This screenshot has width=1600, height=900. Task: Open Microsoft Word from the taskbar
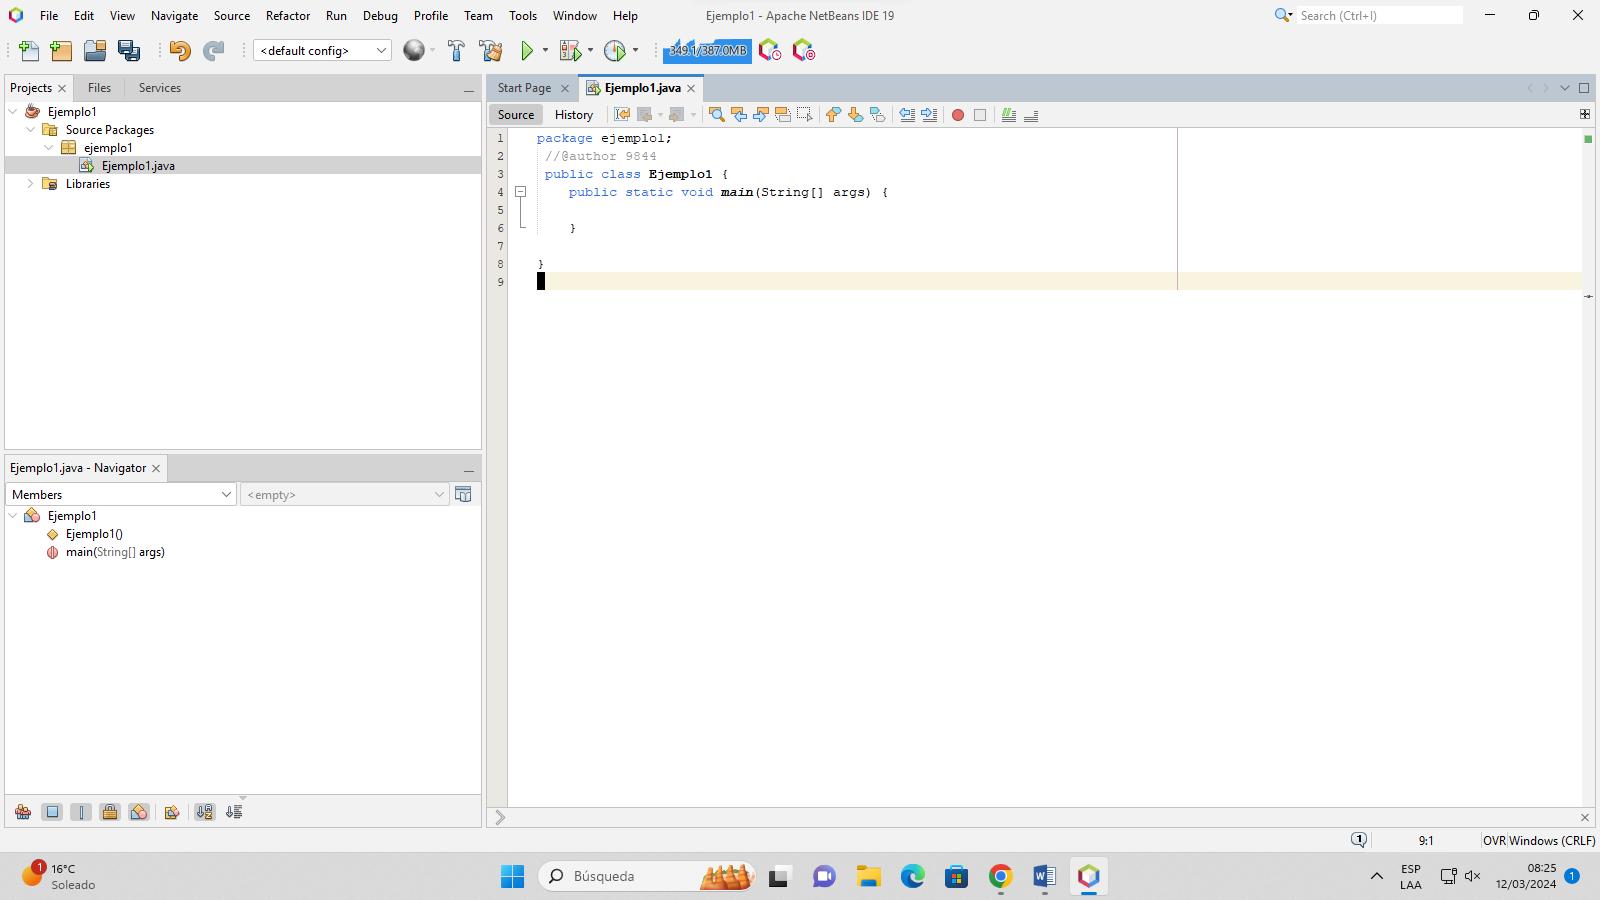coord(1044,877)
